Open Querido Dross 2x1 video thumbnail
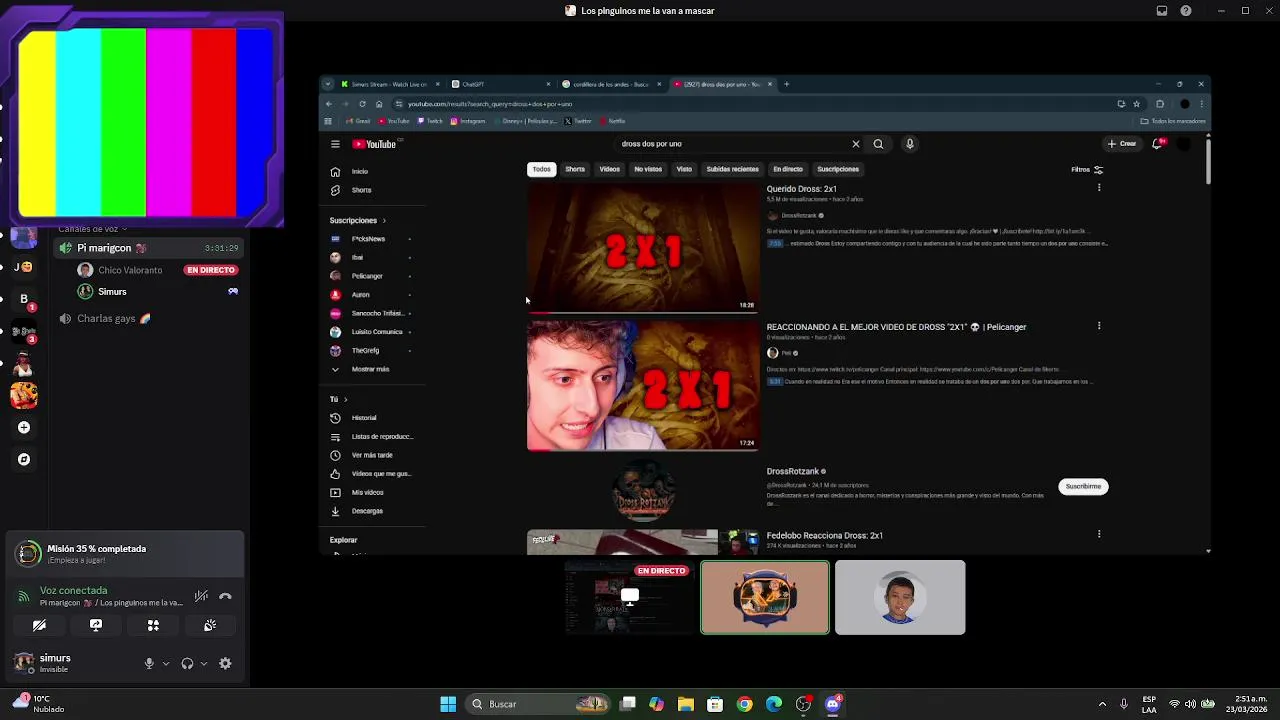Viewport: 1280px width, 720px height. (x=643, y=247)
